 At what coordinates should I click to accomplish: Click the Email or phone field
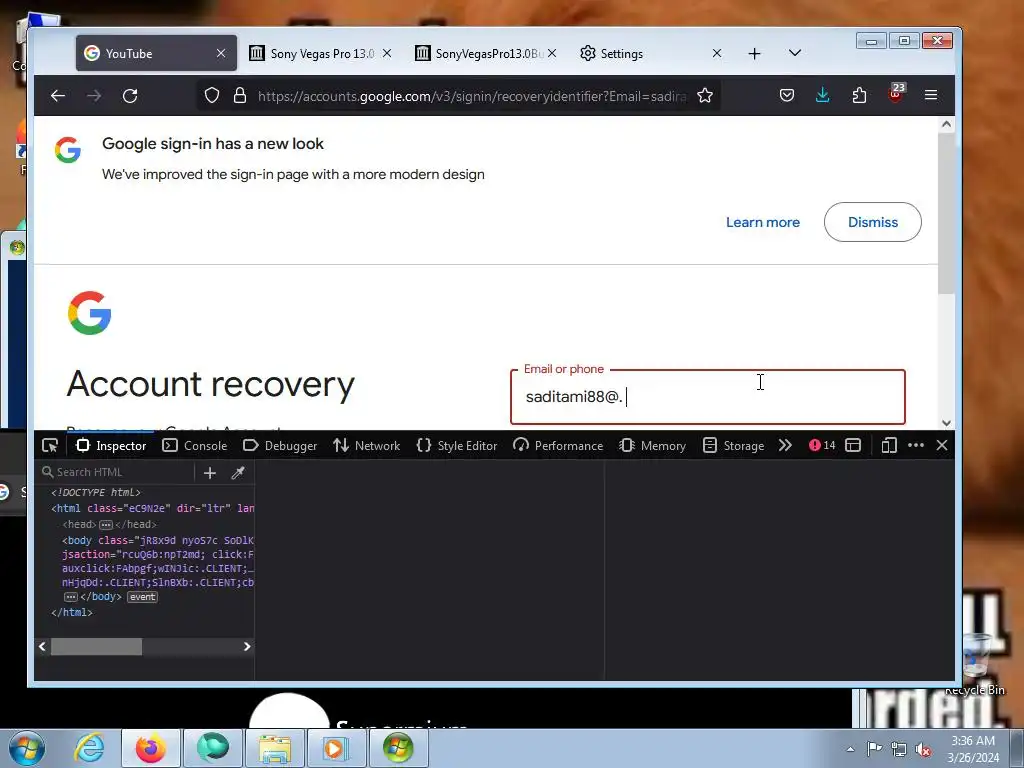708,397
